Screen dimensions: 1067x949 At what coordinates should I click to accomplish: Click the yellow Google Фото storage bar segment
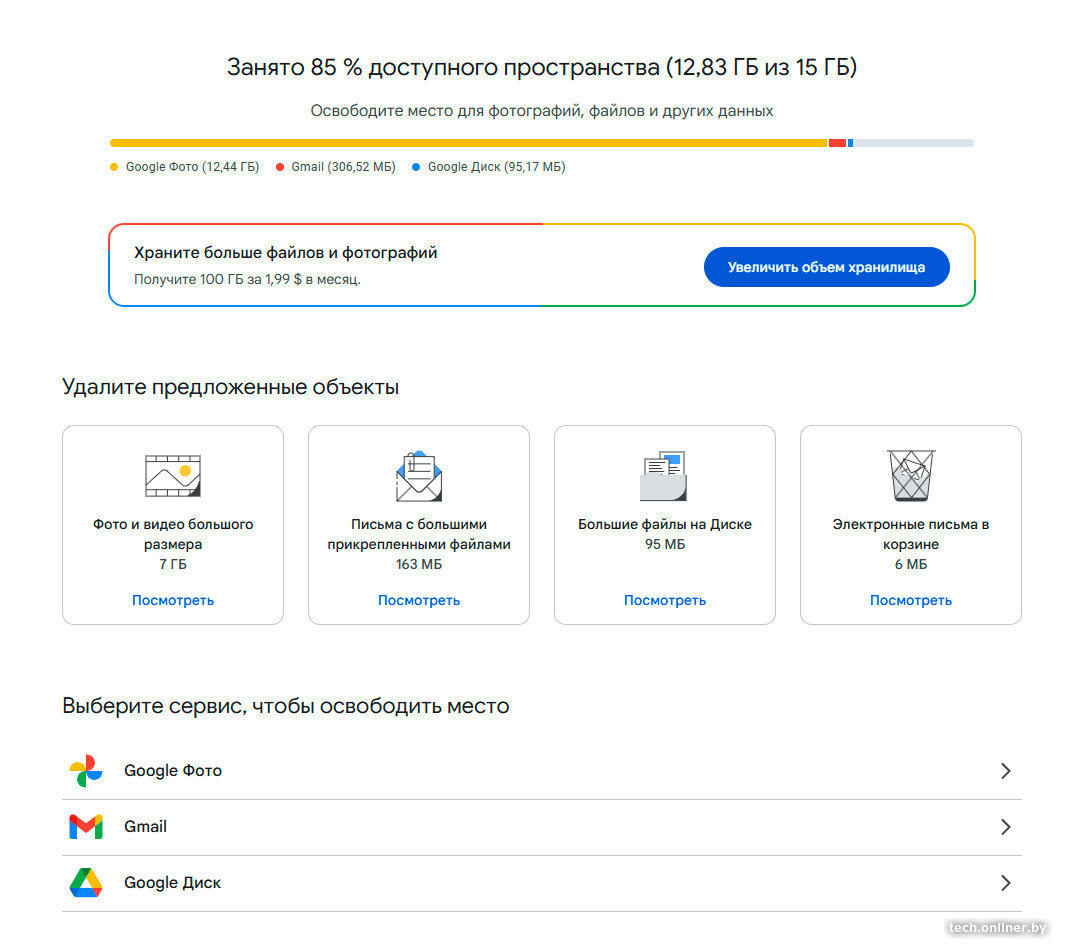[x=468, y=143]
